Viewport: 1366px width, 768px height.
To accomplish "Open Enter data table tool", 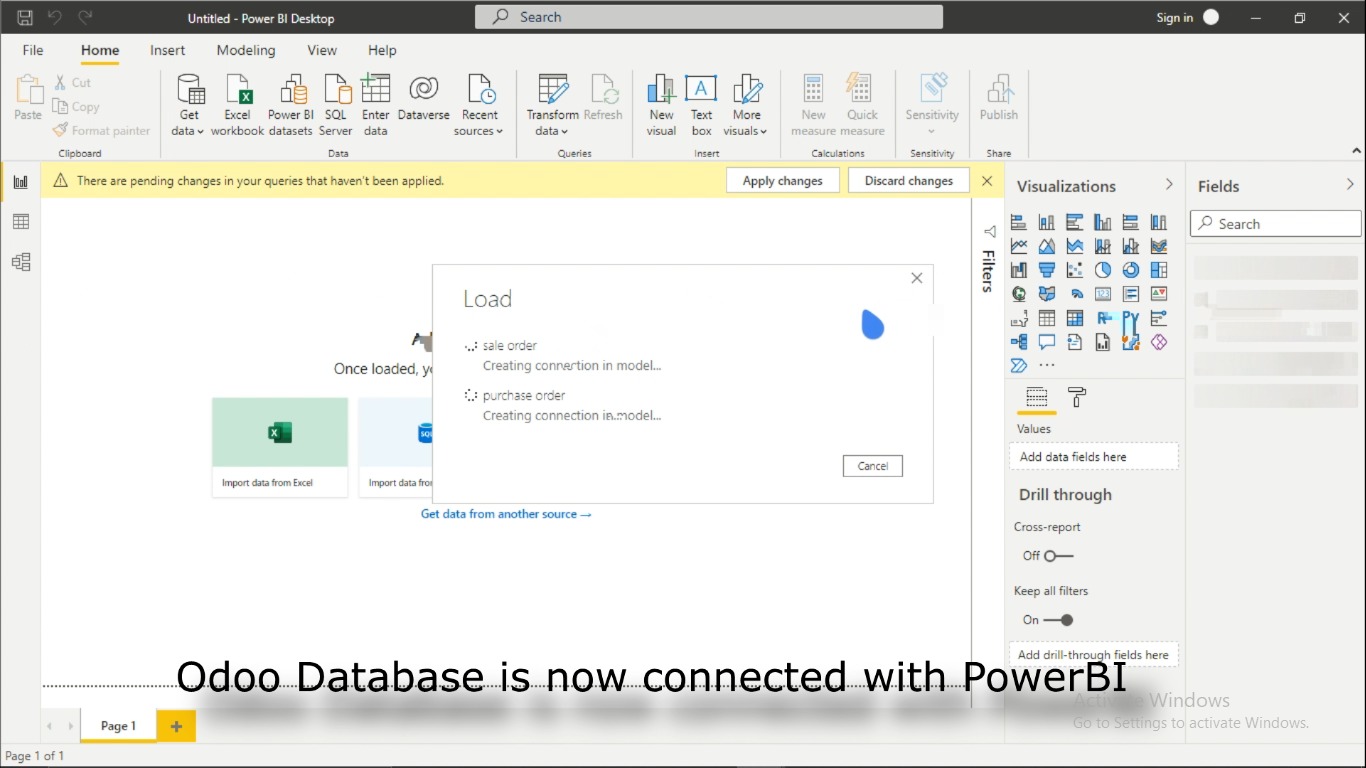I will tap(376, 105).
